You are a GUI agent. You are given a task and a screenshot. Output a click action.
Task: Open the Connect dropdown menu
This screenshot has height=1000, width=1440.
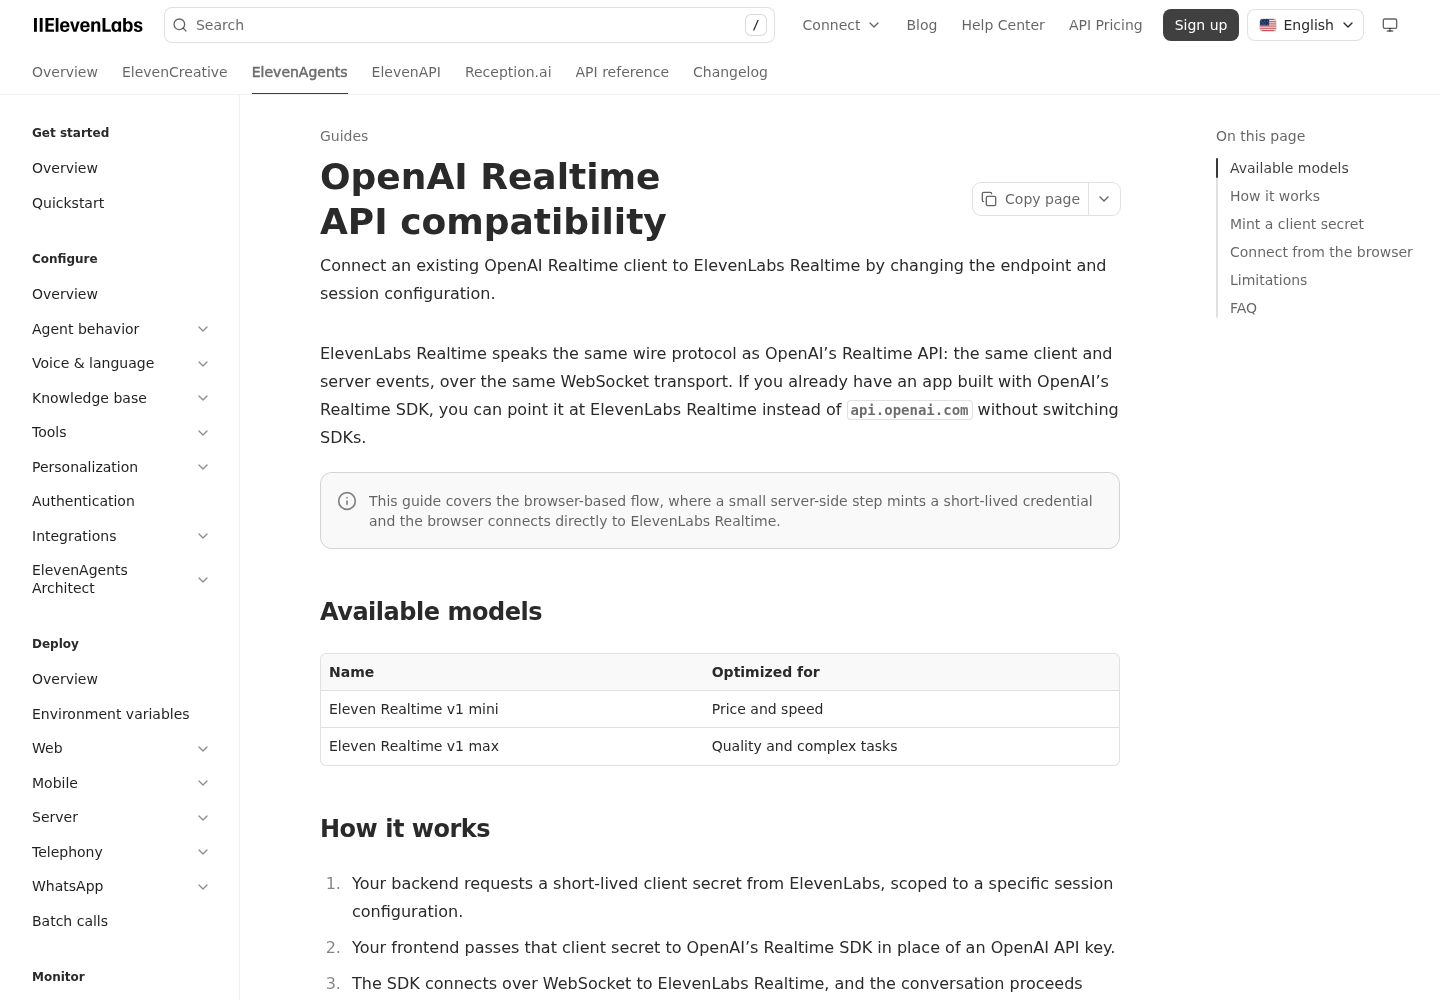coord(841,25)
